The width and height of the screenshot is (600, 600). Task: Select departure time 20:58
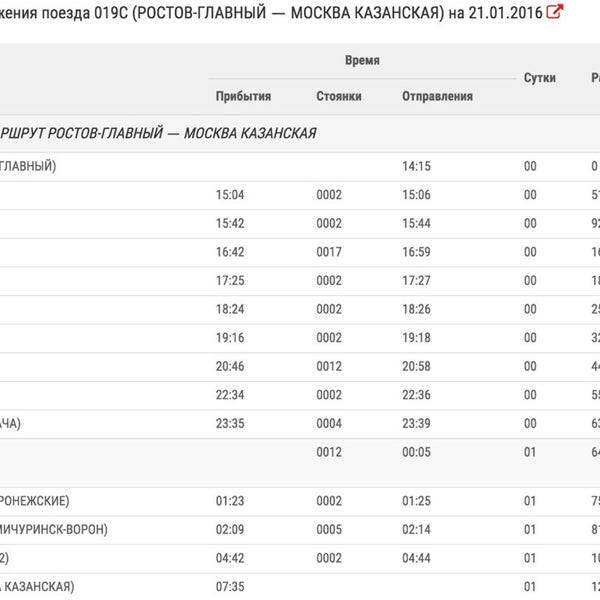click(416, 367)
